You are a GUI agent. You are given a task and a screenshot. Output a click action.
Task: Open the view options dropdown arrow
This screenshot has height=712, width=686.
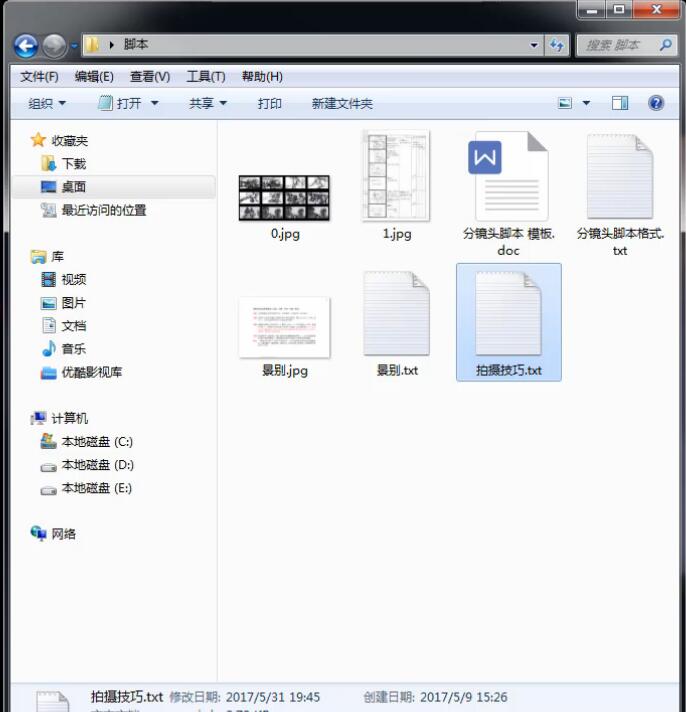(586, 104)
